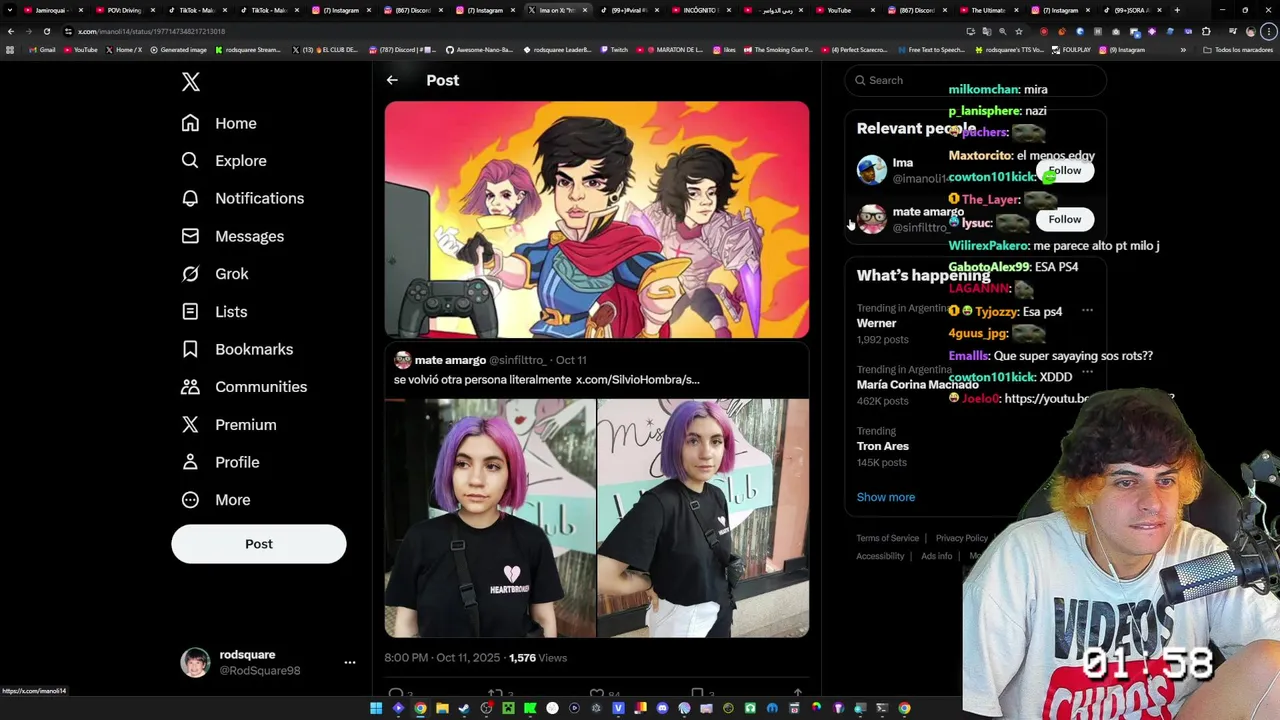Open the bookmarks apps grid icon
Screen dimensions: 1280x720
pyautogui.click(x=10, y=49)
